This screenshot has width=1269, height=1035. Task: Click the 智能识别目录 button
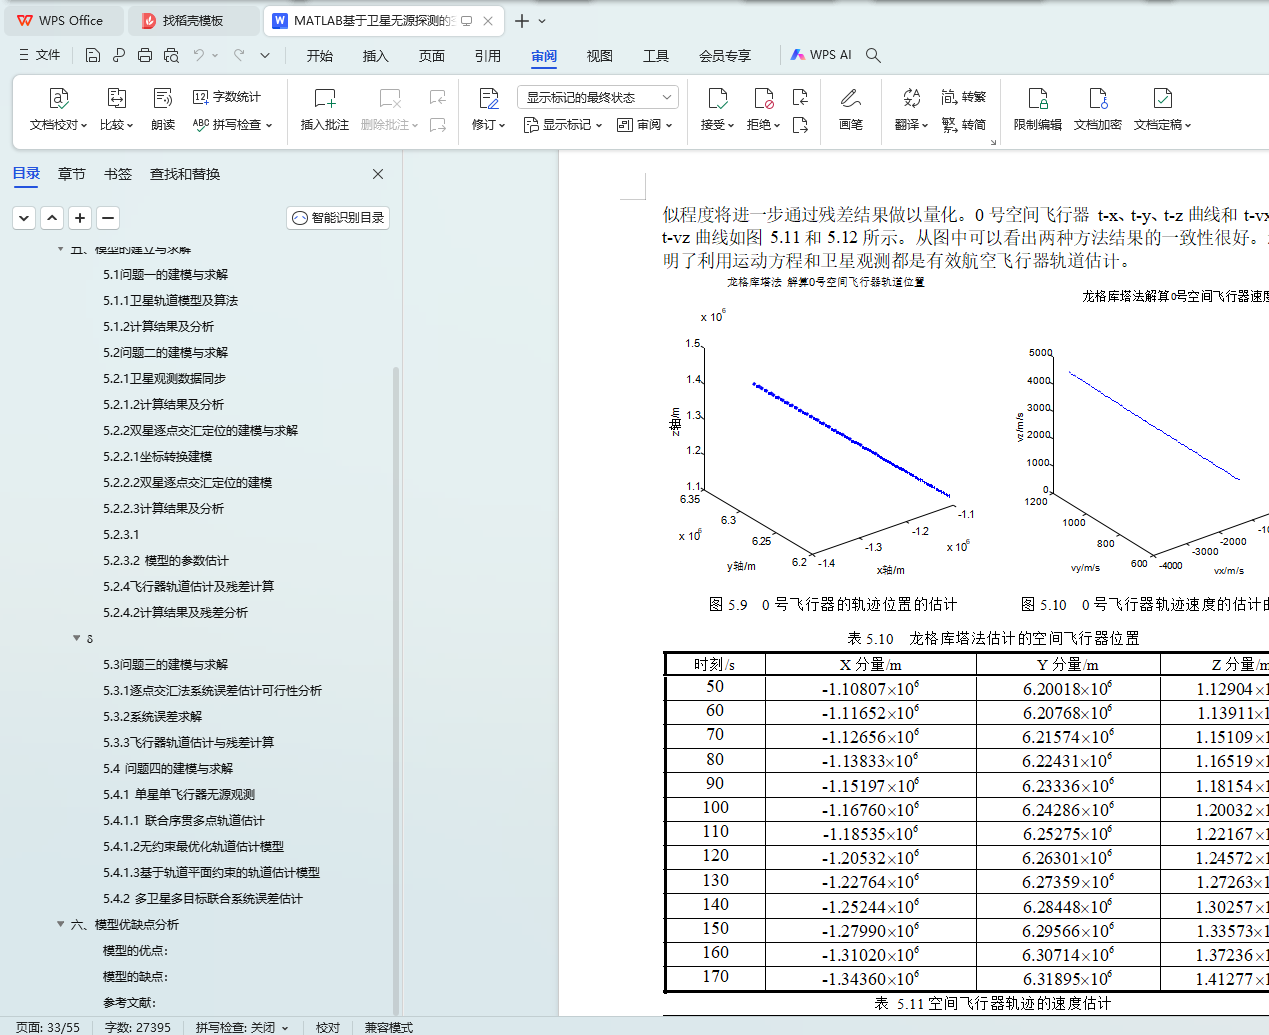click(x=338, y=217)
